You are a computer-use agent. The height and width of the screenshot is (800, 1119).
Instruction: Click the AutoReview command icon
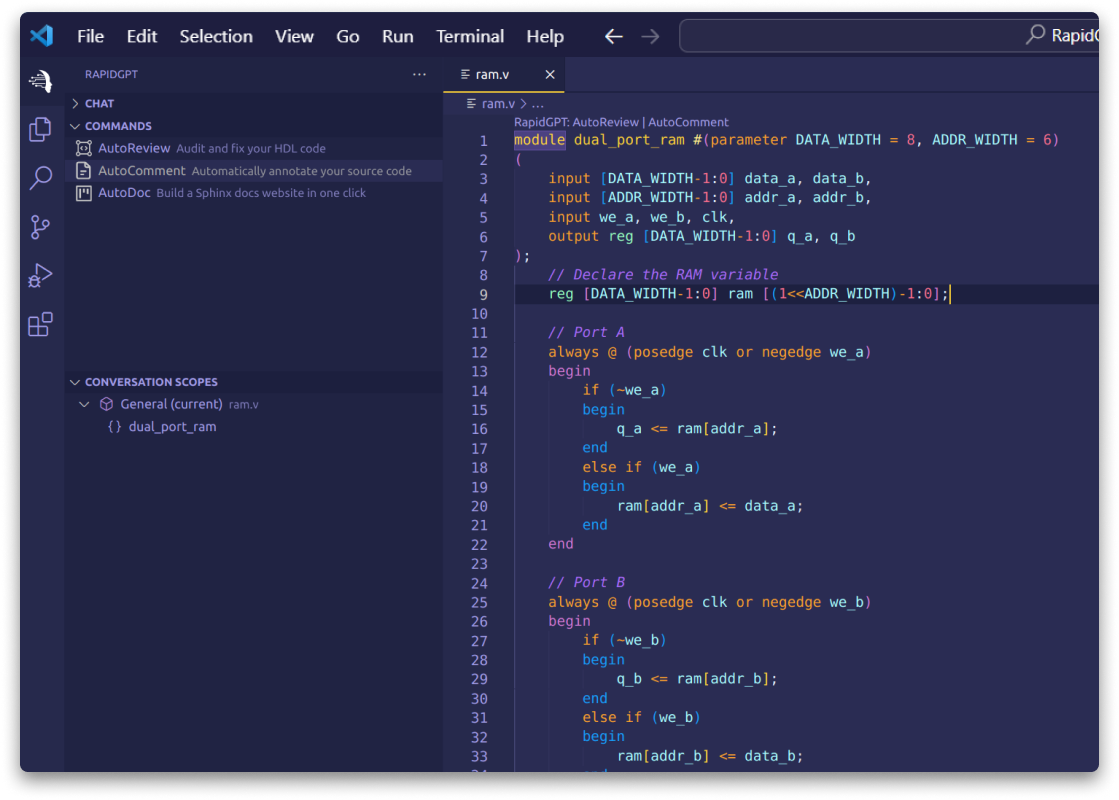point(84,148)
